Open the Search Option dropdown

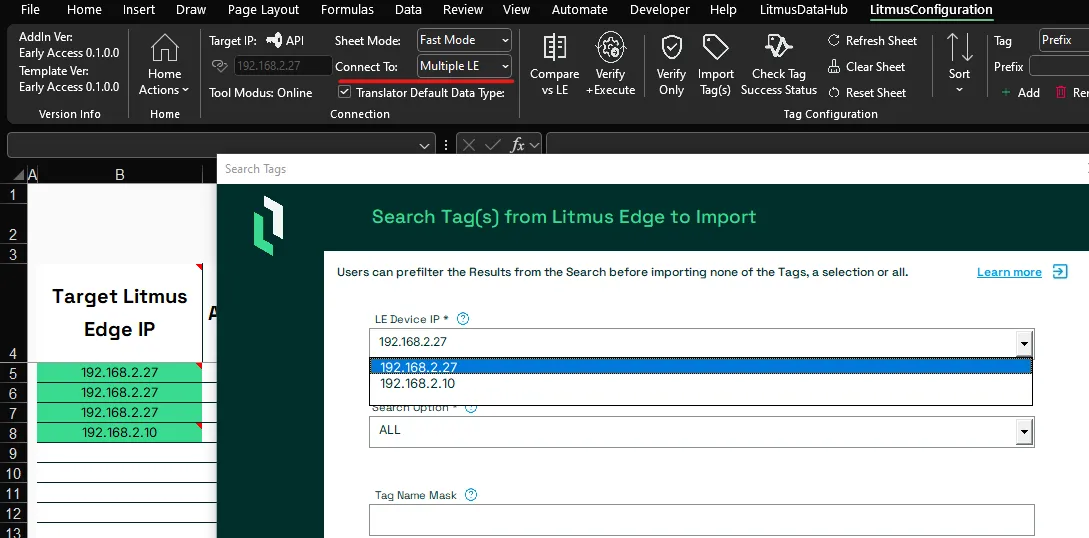1024,431
